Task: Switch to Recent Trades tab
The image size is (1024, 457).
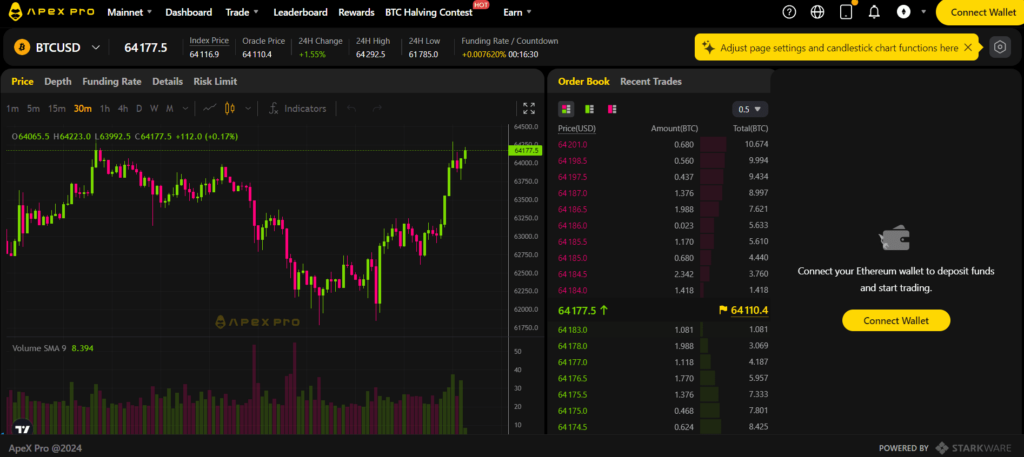Action: coord(650,82)
